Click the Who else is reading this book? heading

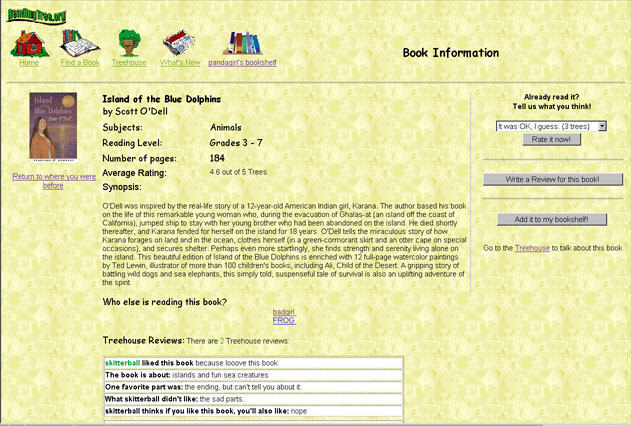(x=165, y=302)
